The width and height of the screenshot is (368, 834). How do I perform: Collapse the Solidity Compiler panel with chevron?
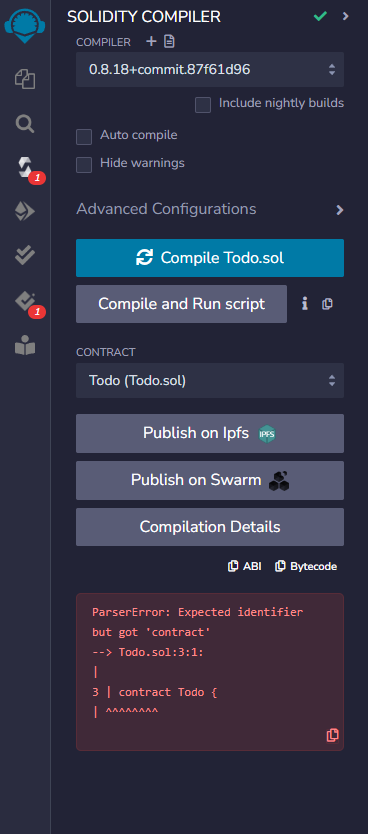[x=346, y=16]
